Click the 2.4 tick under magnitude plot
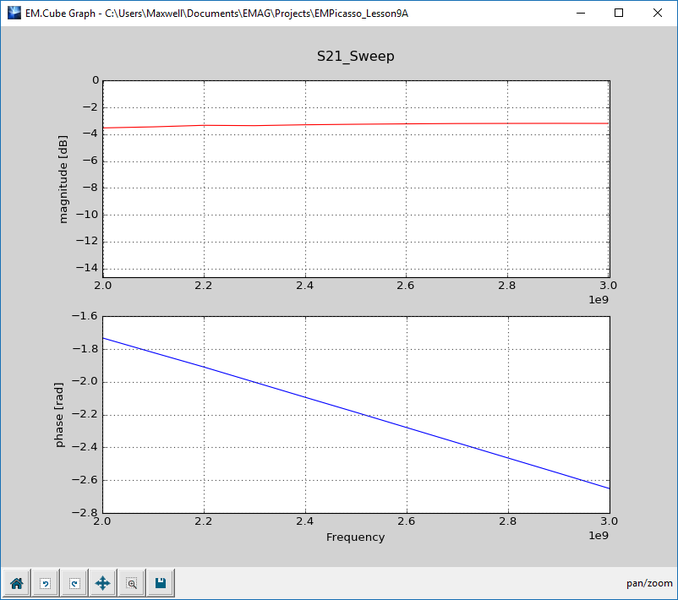 [x=305, y=286]
